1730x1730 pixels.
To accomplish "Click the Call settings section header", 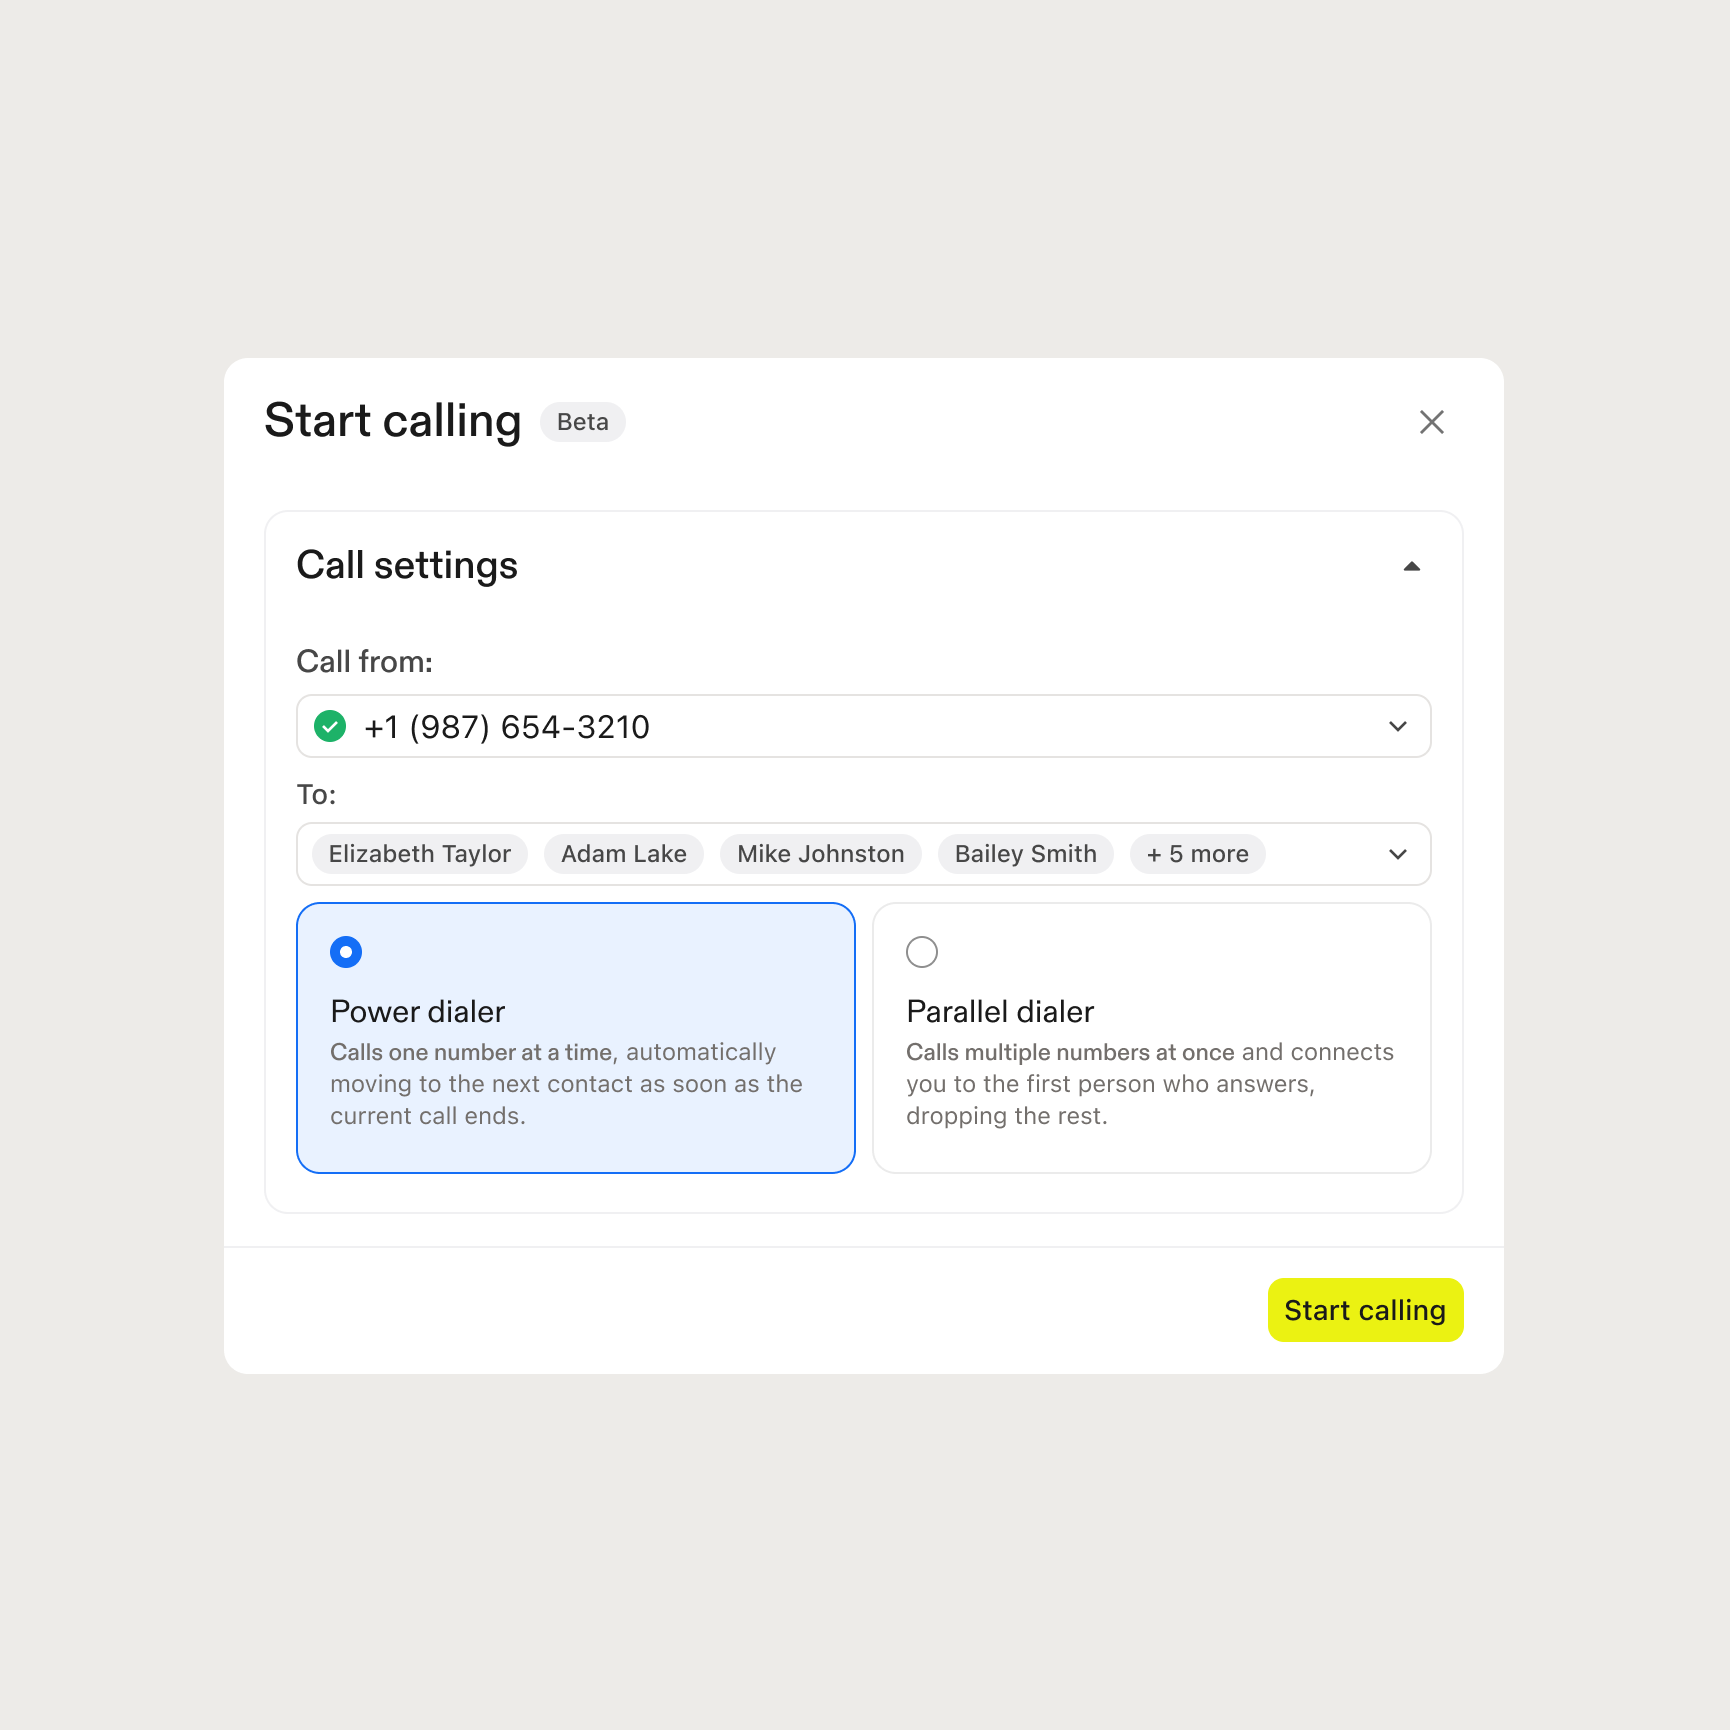I will (x=406, y=565).
